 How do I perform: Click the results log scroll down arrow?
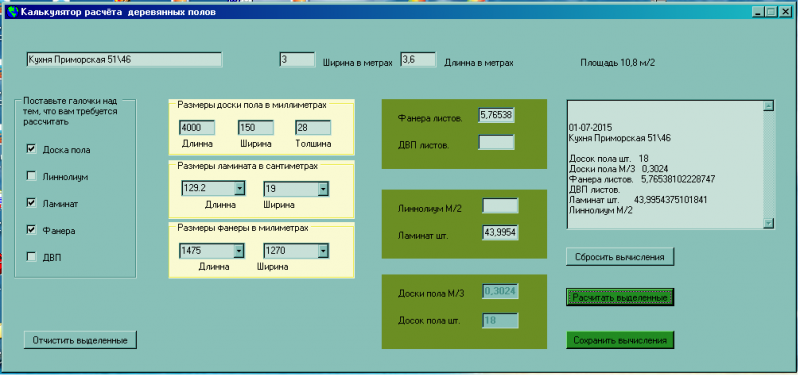pos(768,223)
